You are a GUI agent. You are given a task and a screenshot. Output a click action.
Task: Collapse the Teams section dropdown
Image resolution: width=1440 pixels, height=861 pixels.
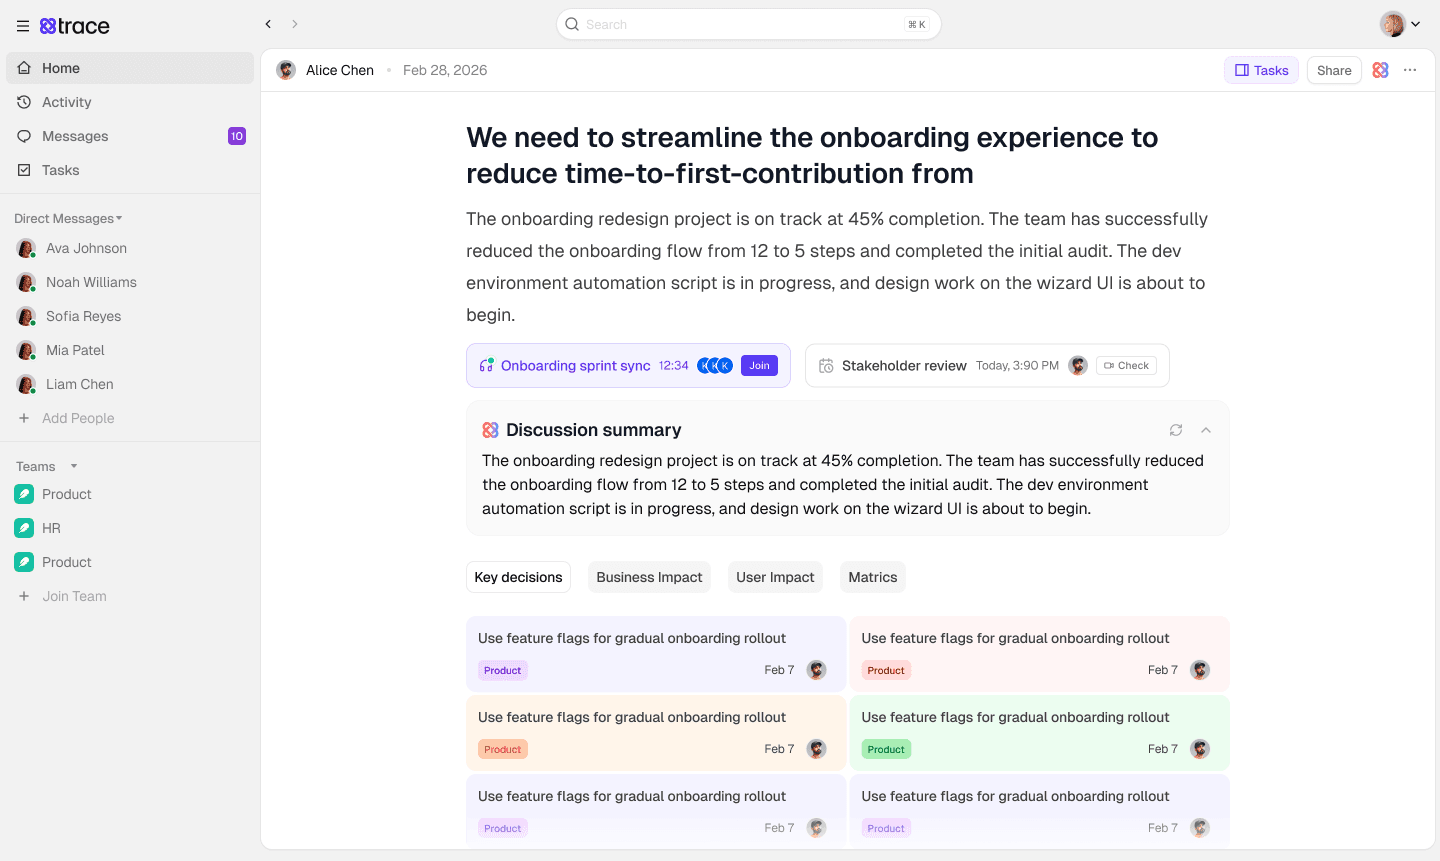coord(74,466)
